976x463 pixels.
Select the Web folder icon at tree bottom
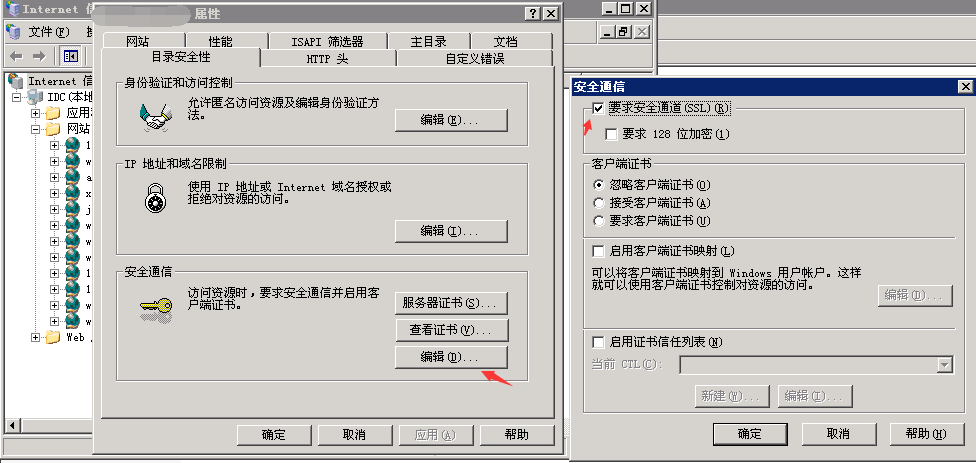click(x=53, y=337)
